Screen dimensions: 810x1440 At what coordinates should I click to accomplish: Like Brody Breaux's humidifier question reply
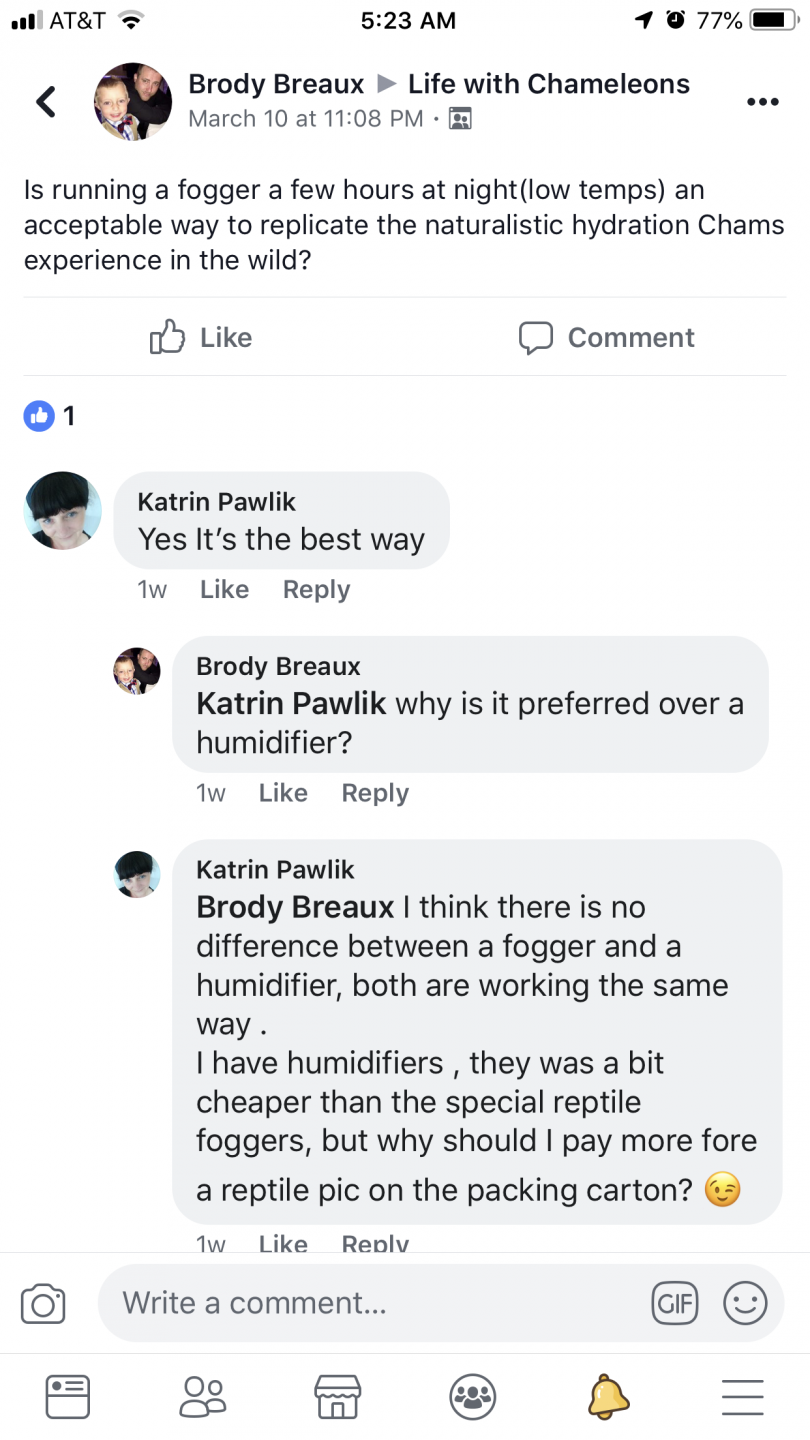[x=283, y=793]
